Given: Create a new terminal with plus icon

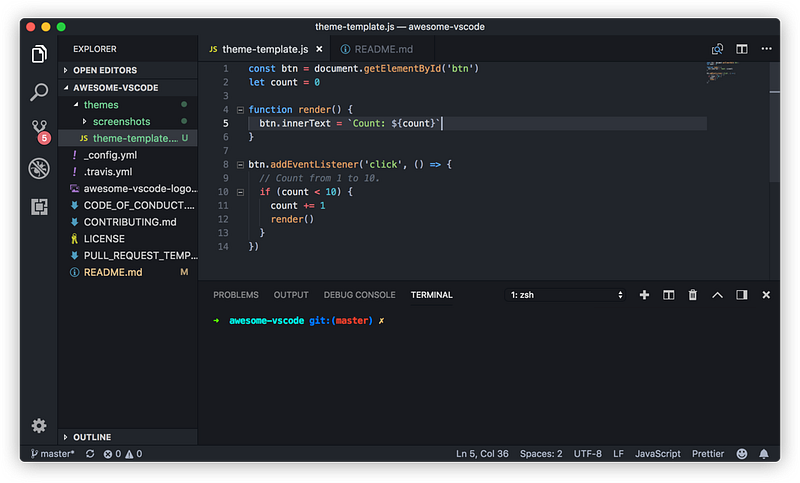Looking at the screenshot, I should point(644,295).
